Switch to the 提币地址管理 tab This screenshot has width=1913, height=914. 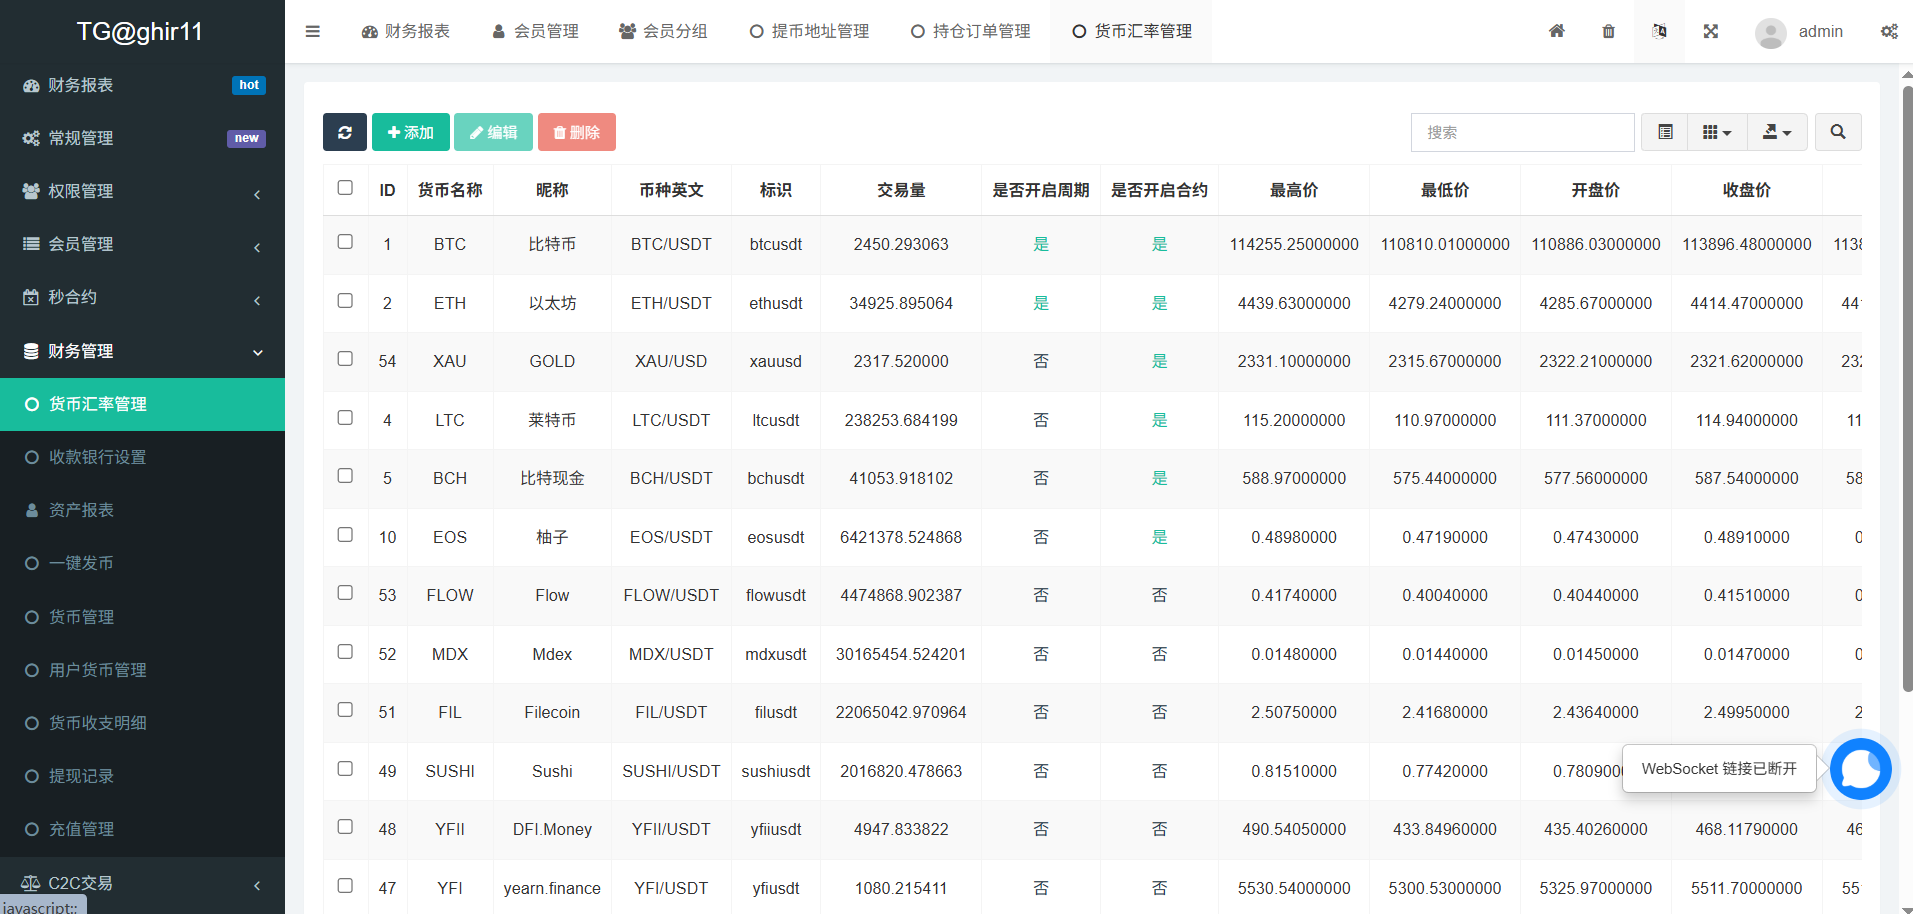(x=809, y=31)
